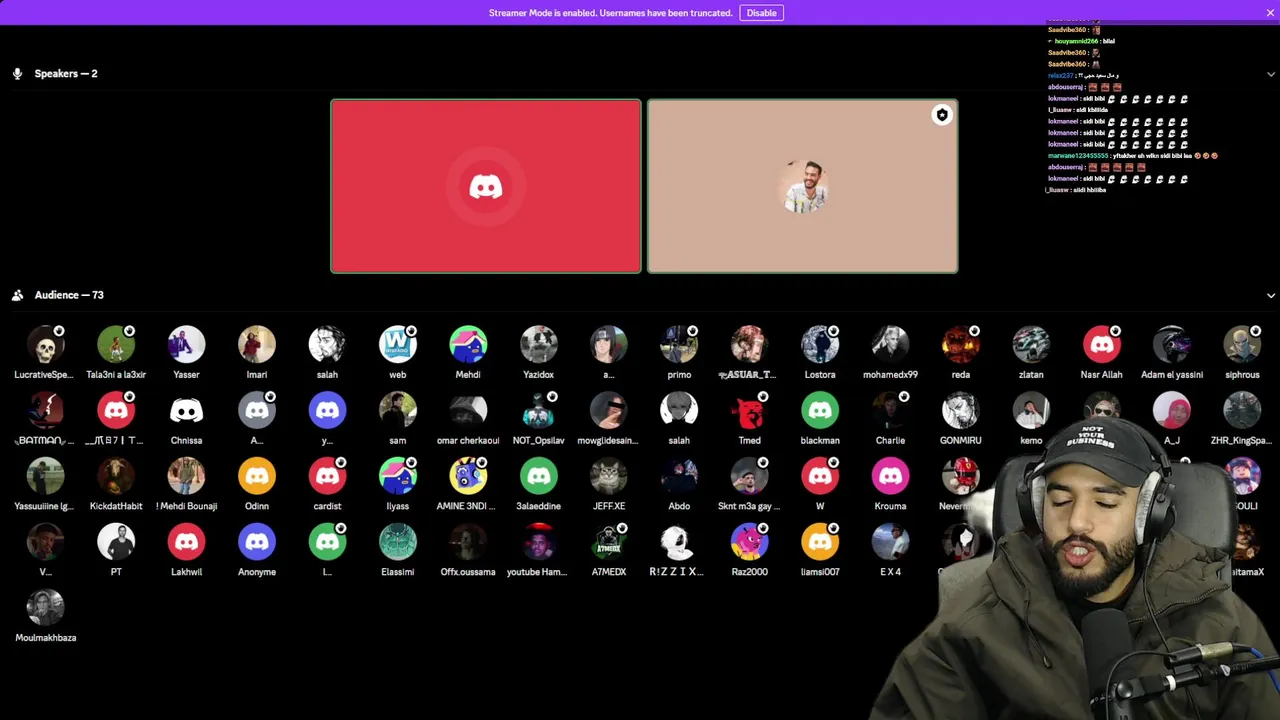
Task: Open Offx.oussama avatar
Action: pos(468,542)
